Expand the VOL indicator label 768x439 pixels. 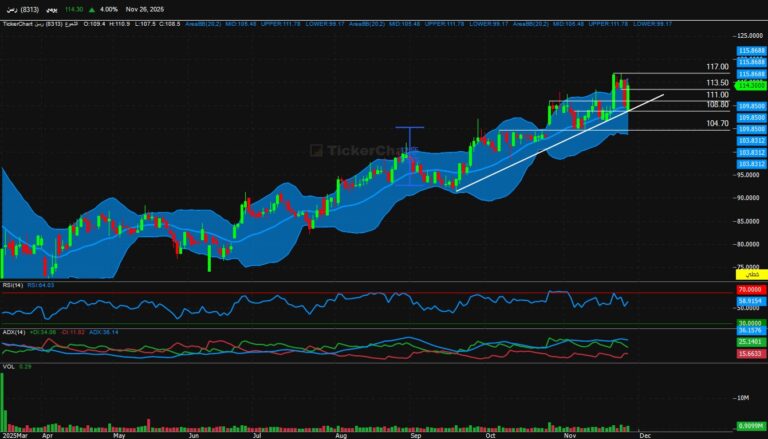[x=9, y=368]
